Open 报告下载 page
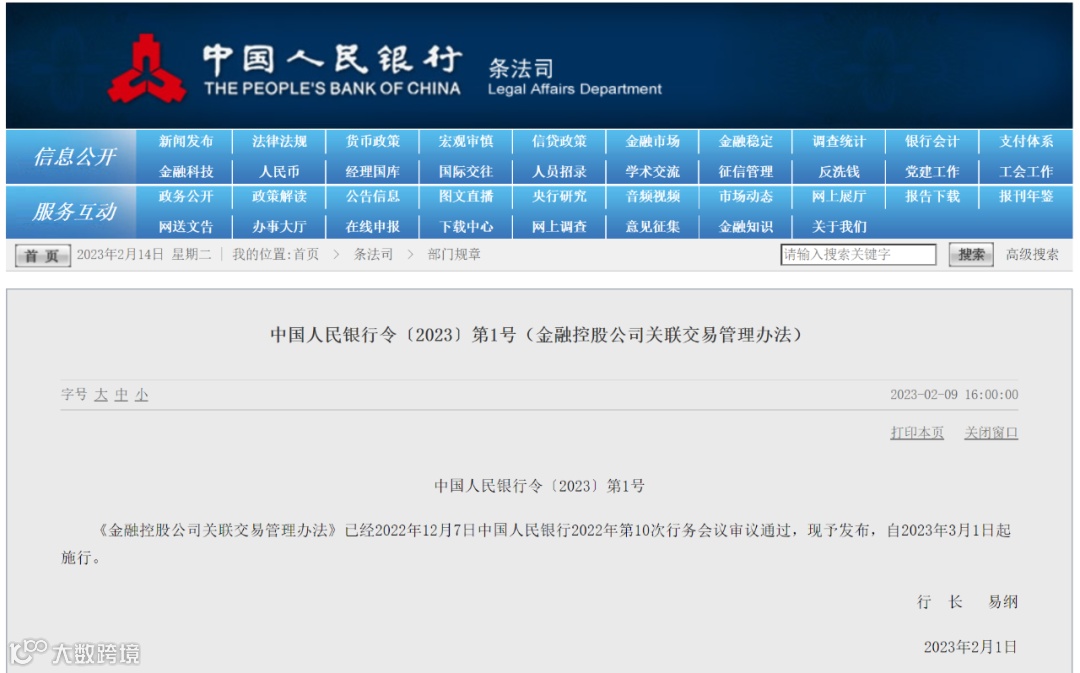 [x=932, y=196]
